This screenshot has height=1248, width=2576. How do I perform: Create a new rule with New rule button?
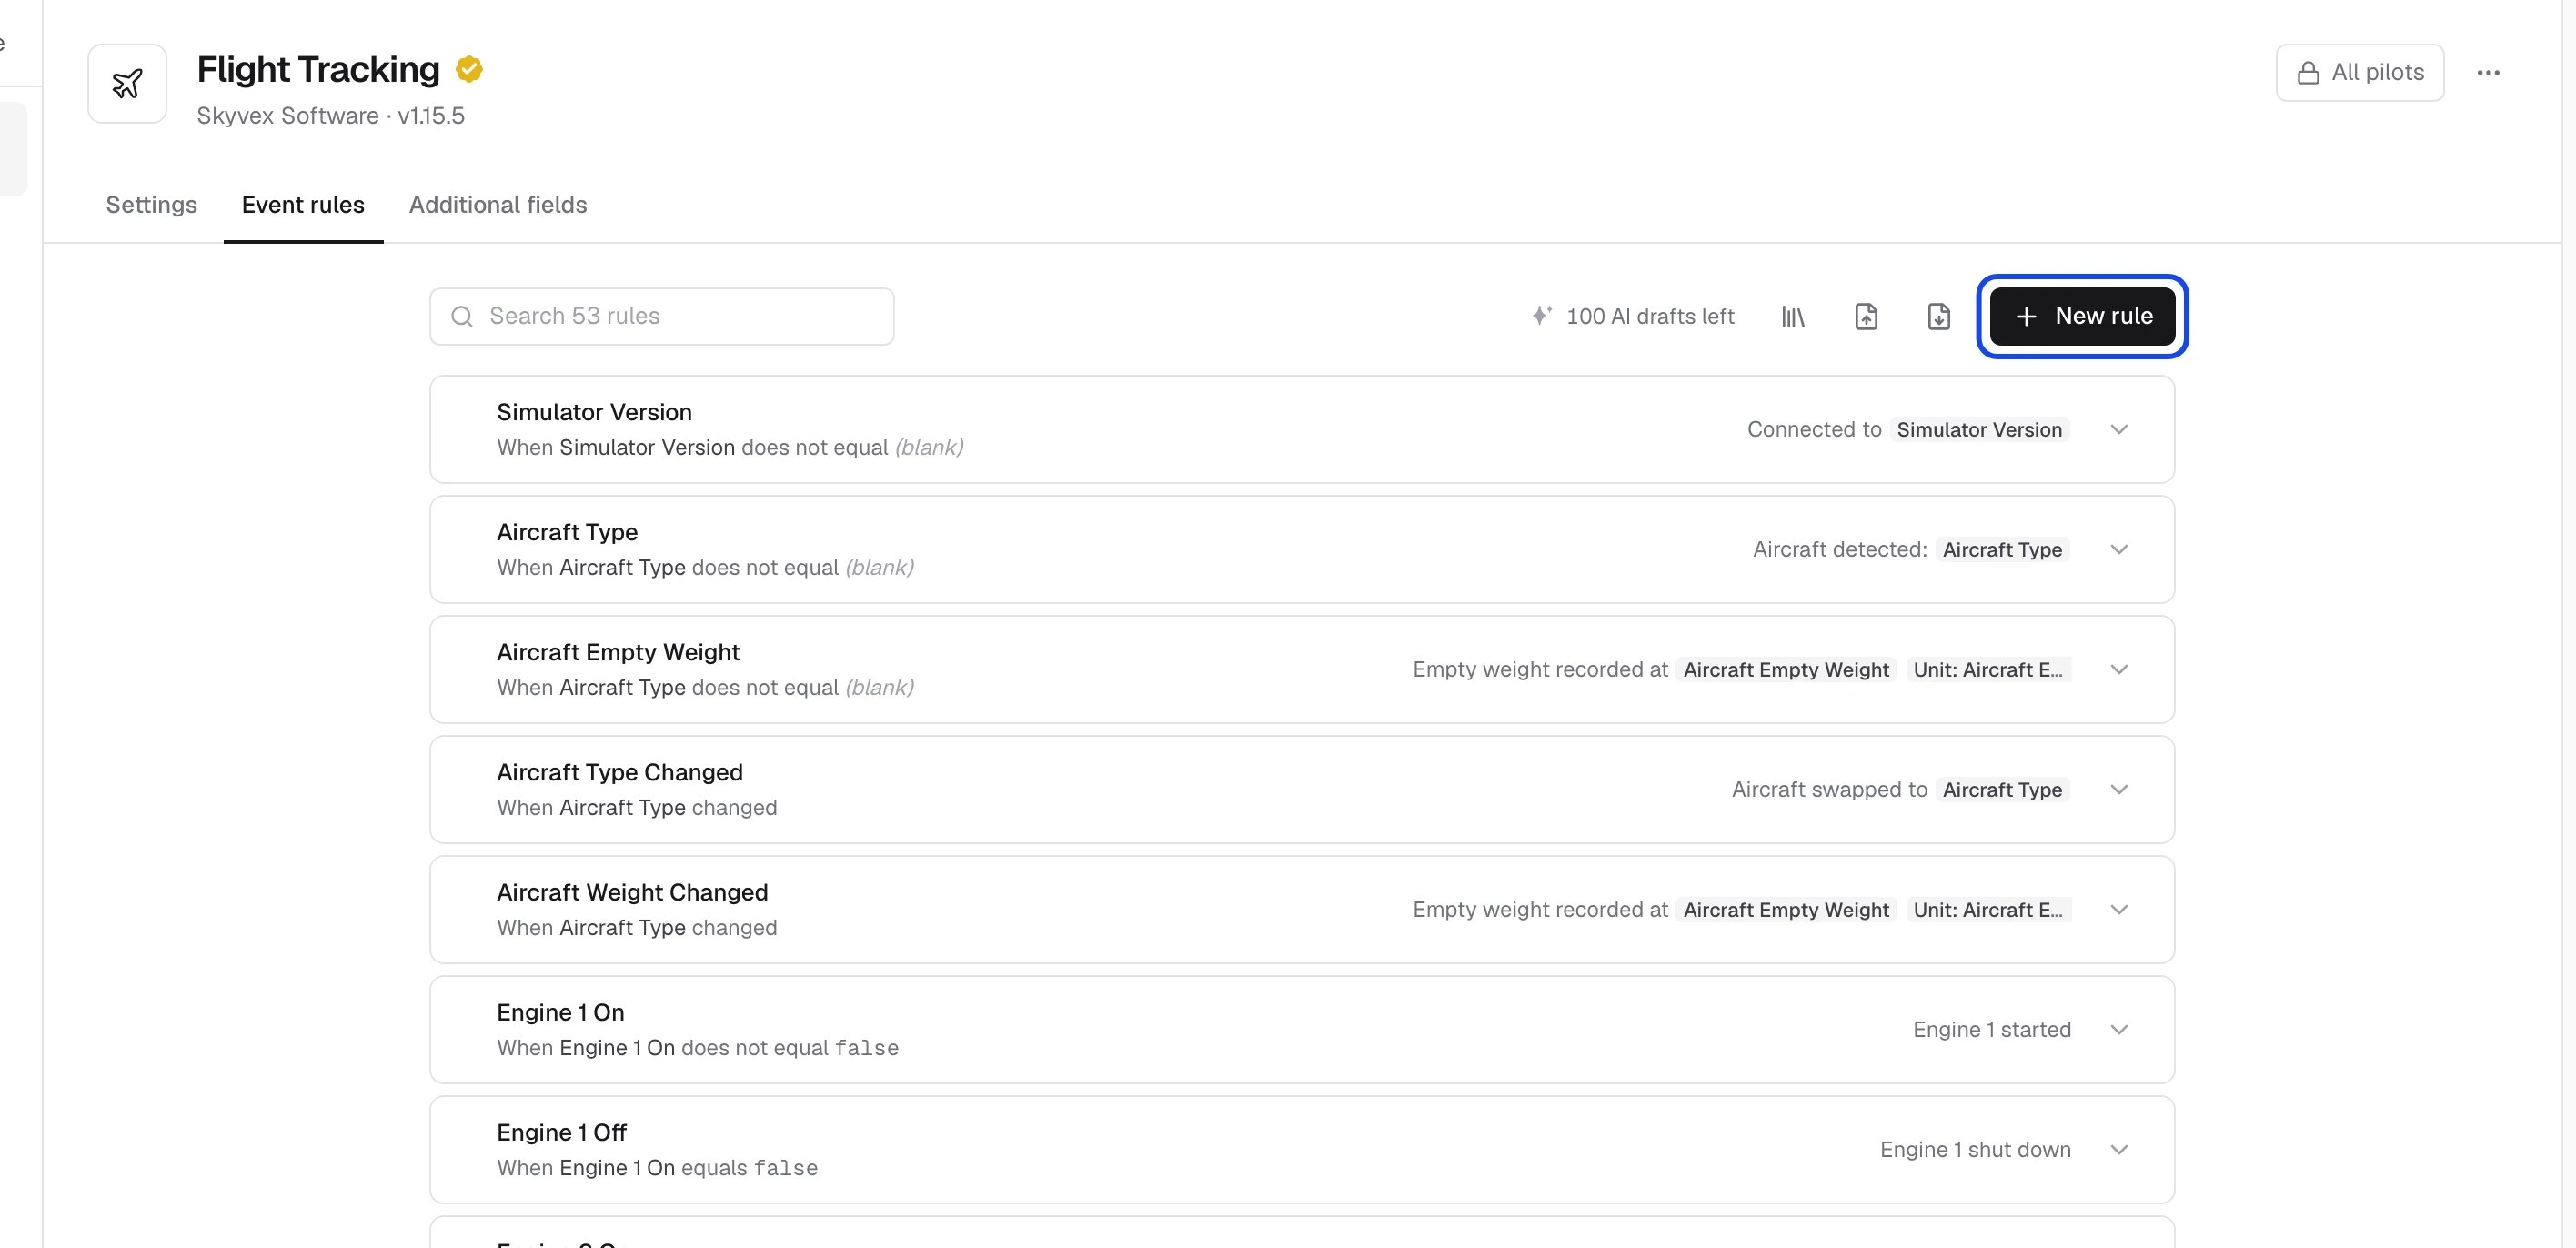tap(2082, 316)
